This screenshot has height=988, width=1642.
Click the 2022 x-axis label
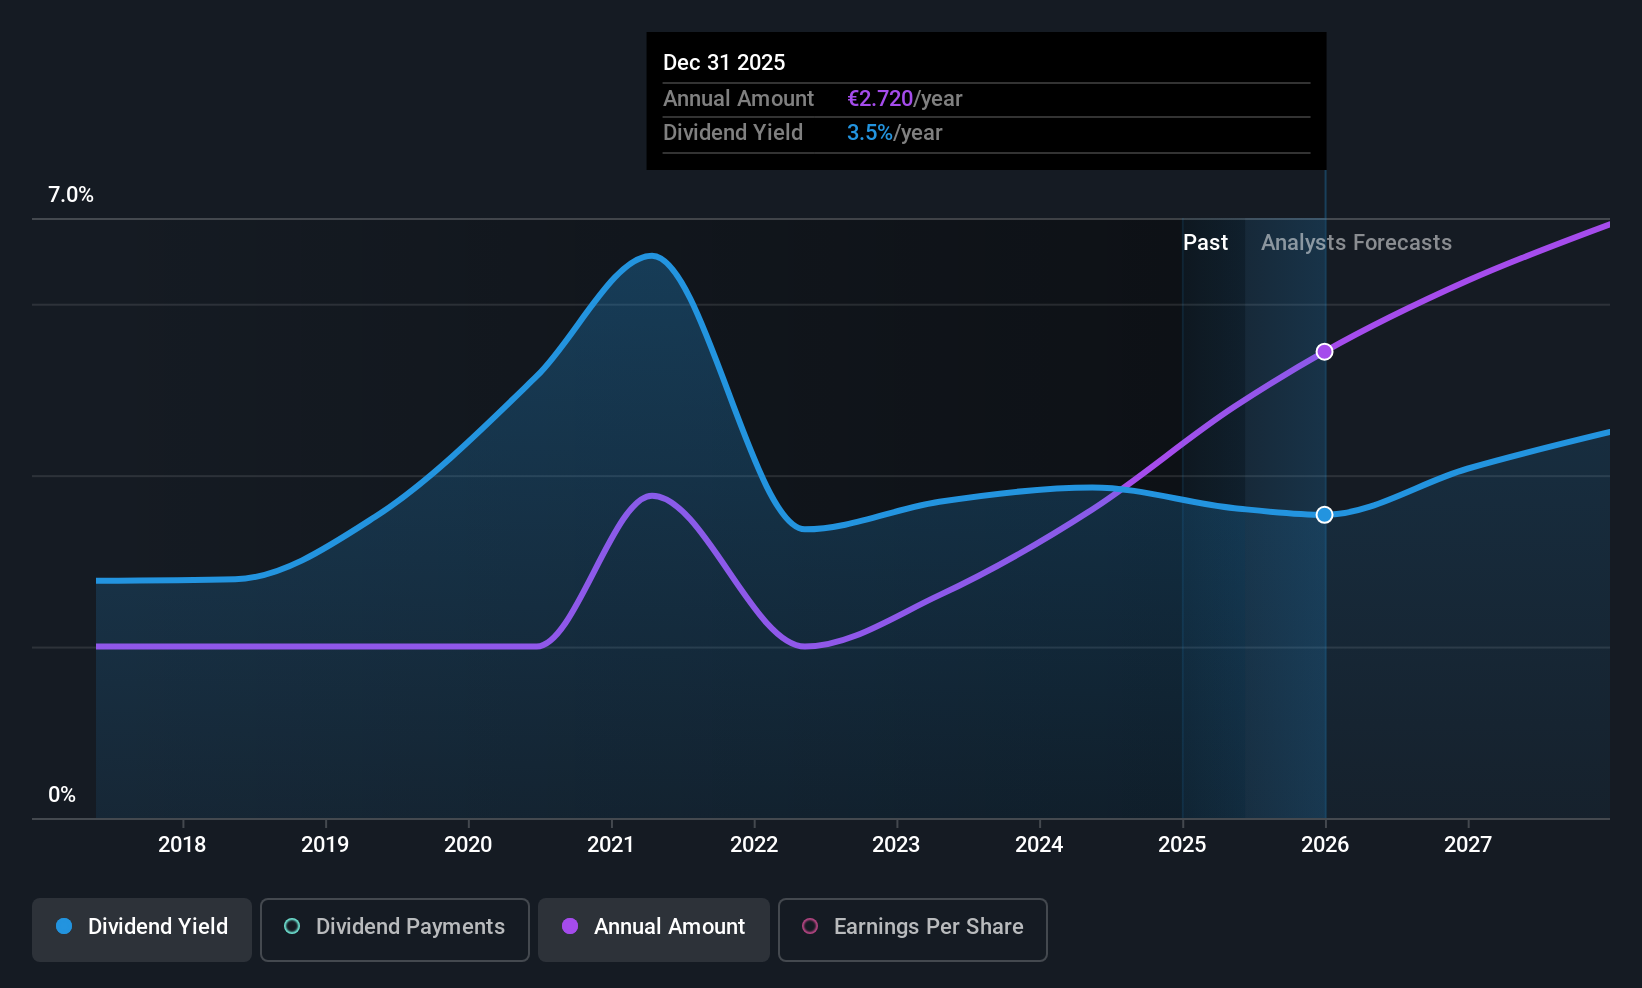point(754,845)
